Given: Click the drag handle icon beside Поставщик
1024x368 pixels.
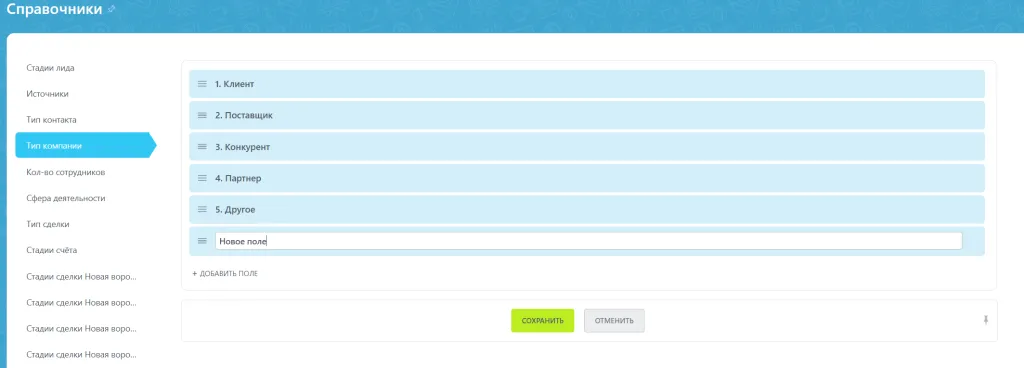Looking at the screenshot, I should (202, 115).
